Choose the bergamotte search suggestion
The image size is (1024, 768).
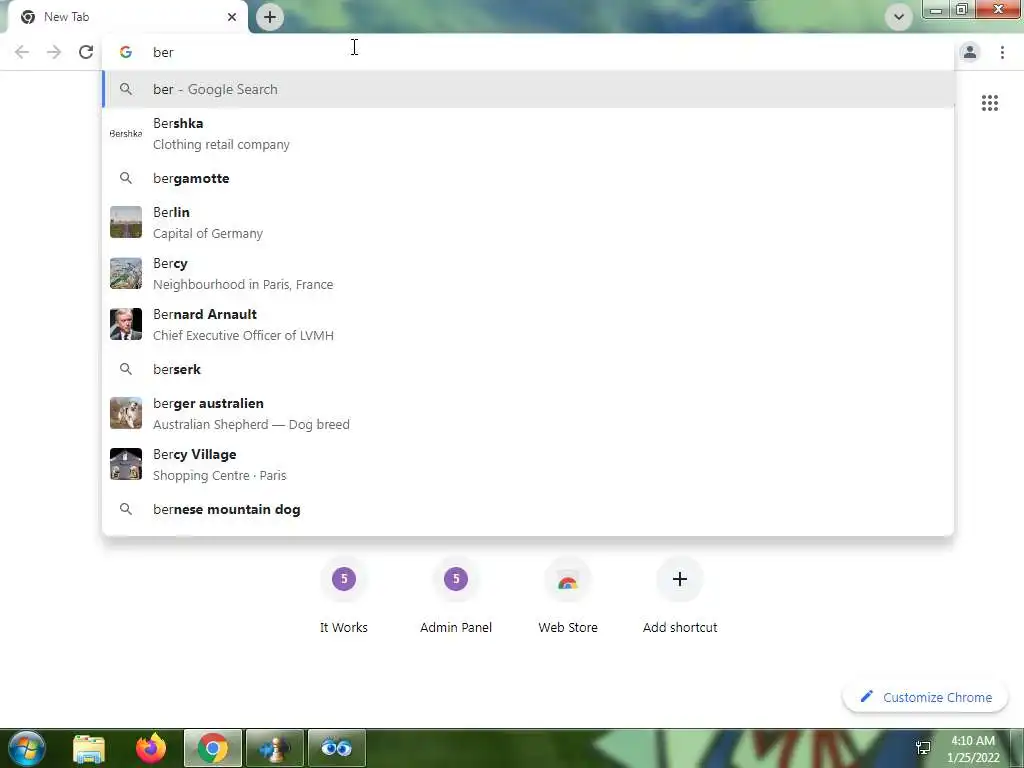click(529, 178)
